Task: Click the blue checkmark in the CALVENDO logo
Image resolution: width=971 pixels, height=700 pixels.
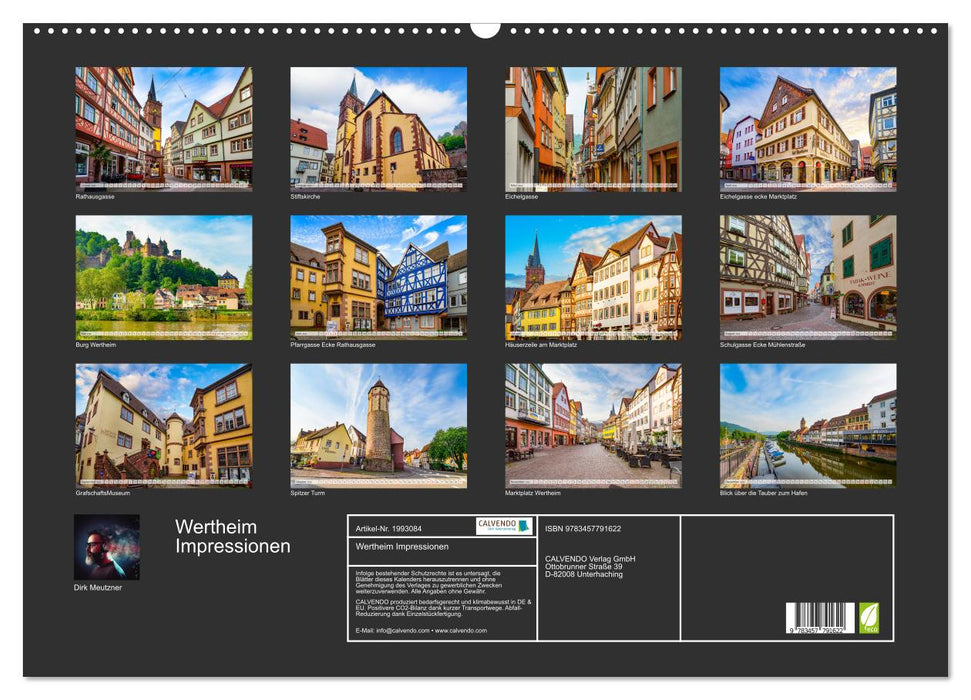Action: pyautogui.click(x=524, y=527)
